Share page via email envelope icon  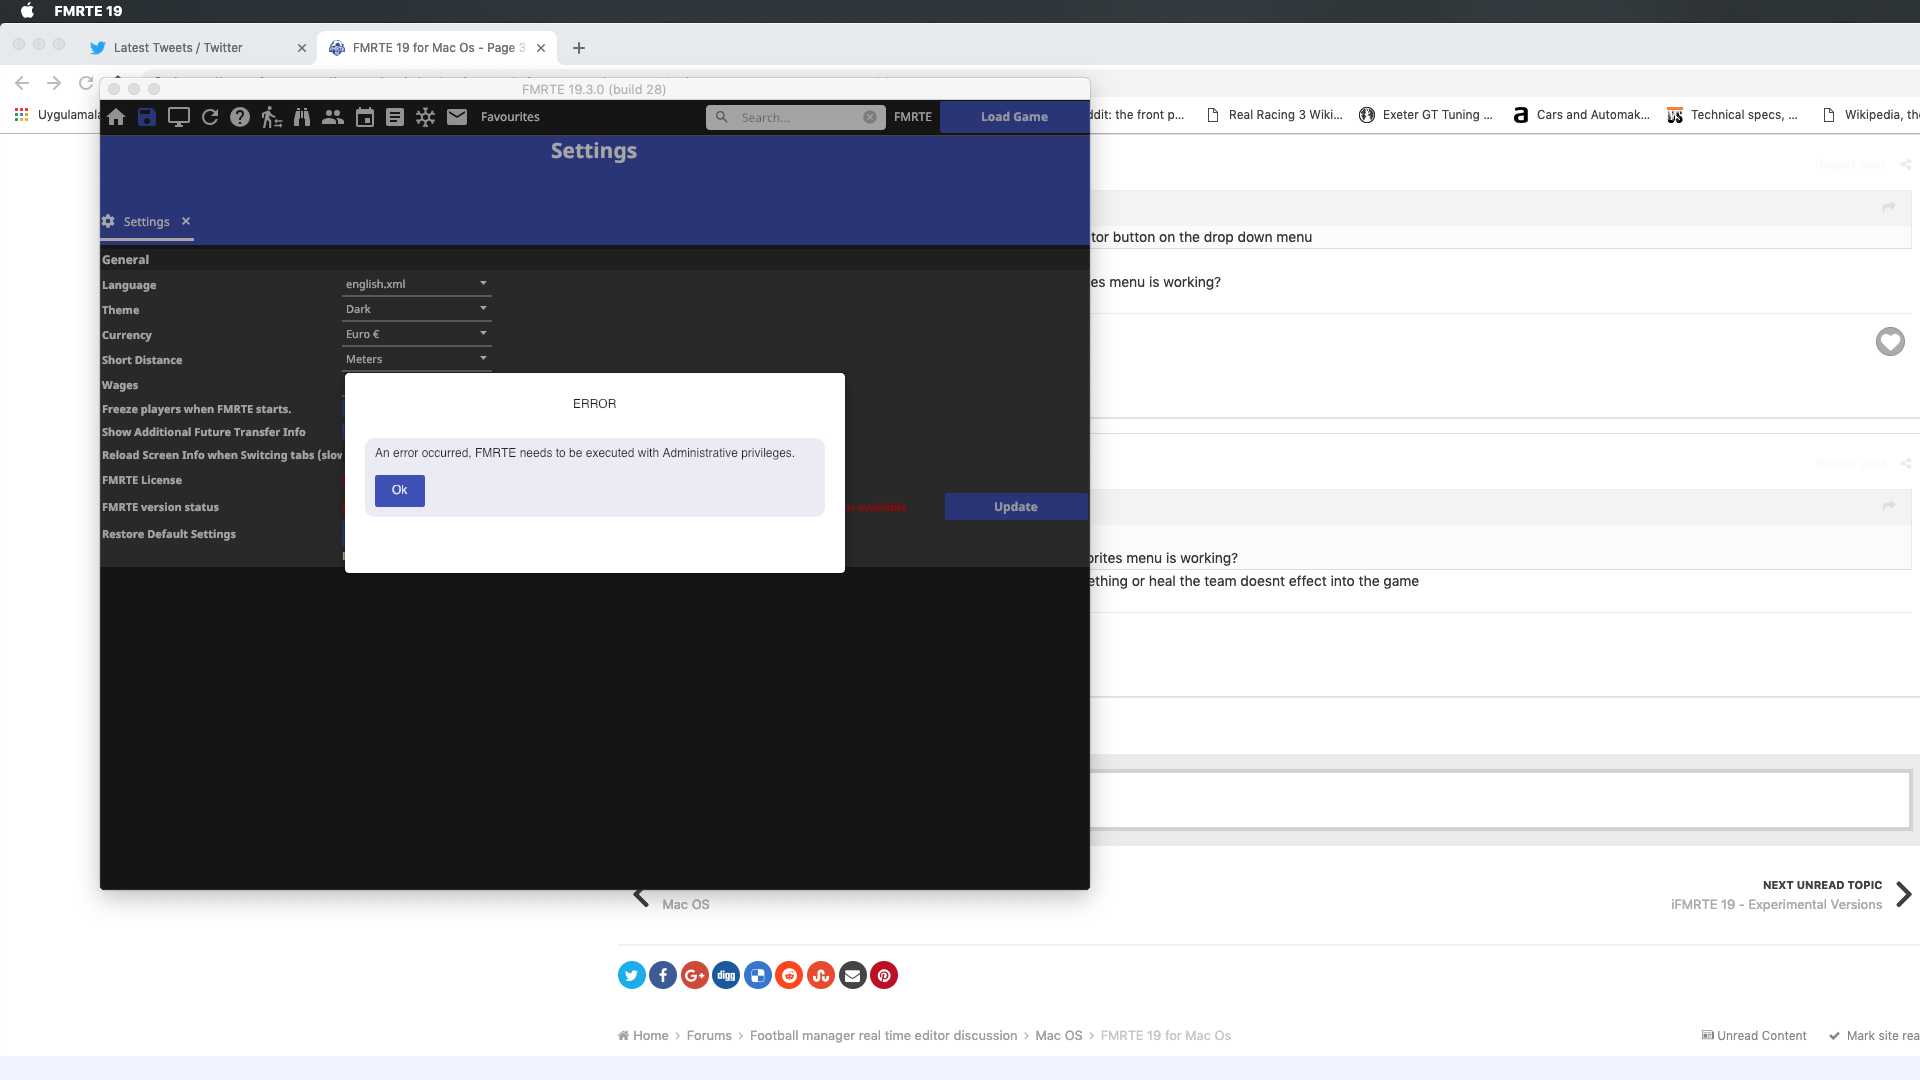point(852,975)
